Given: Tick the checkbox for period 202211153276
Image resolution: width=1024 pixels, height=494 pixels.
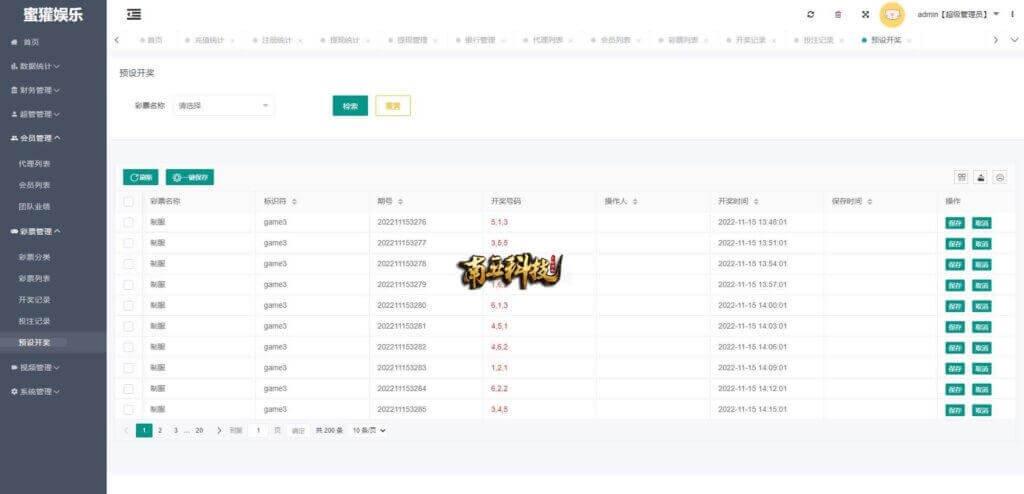Looking at the screenshot, I should tap(128, 222).
